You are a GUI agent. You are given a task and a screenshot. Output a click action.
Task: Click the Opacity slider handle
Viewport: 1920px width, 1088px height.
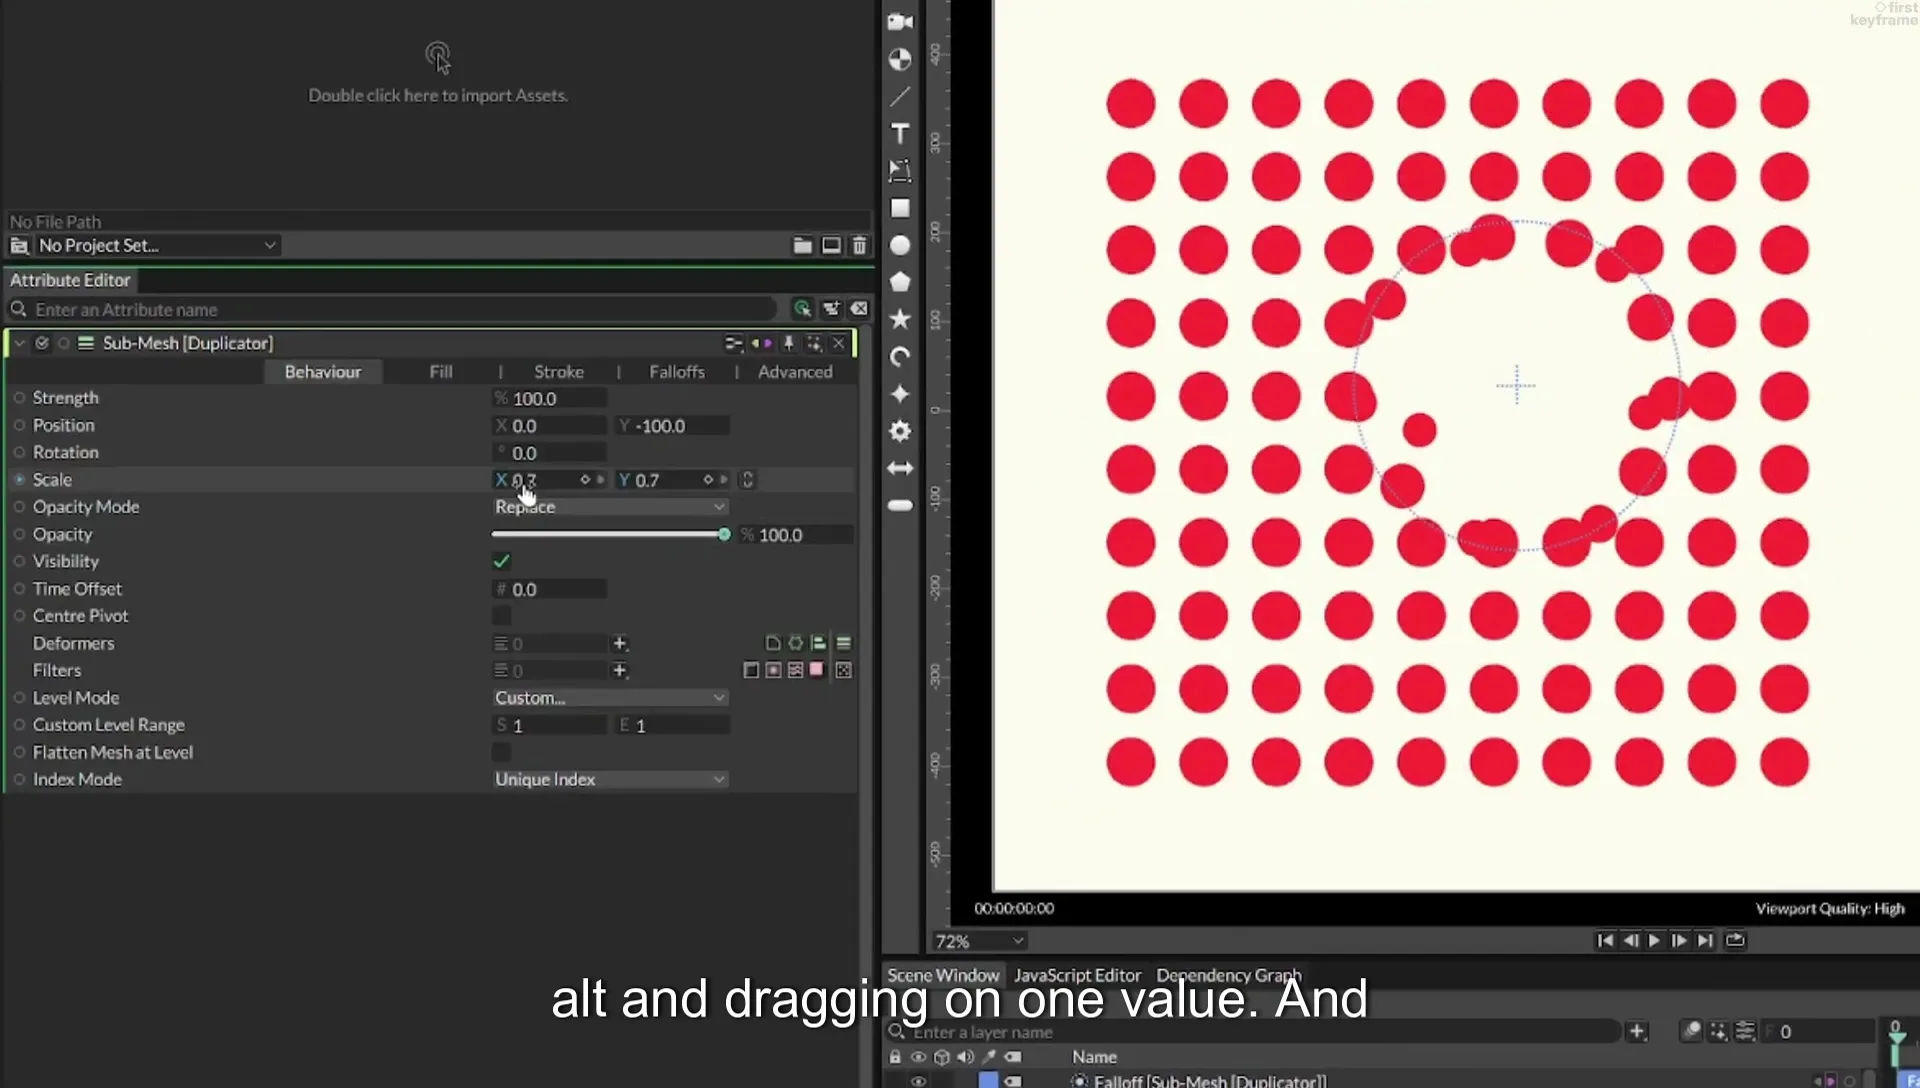(x=724, y=535)
